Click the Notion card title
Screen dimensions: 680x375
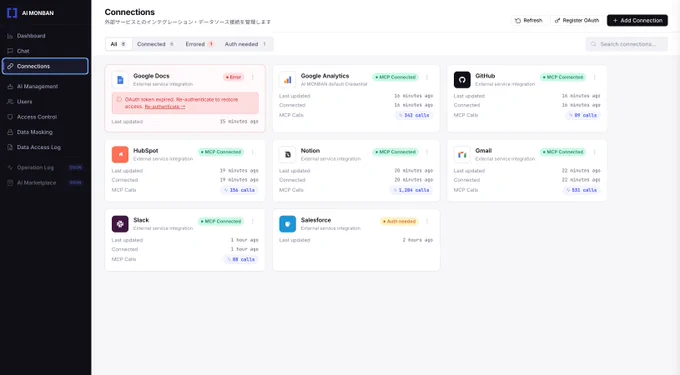click(310, 151)
